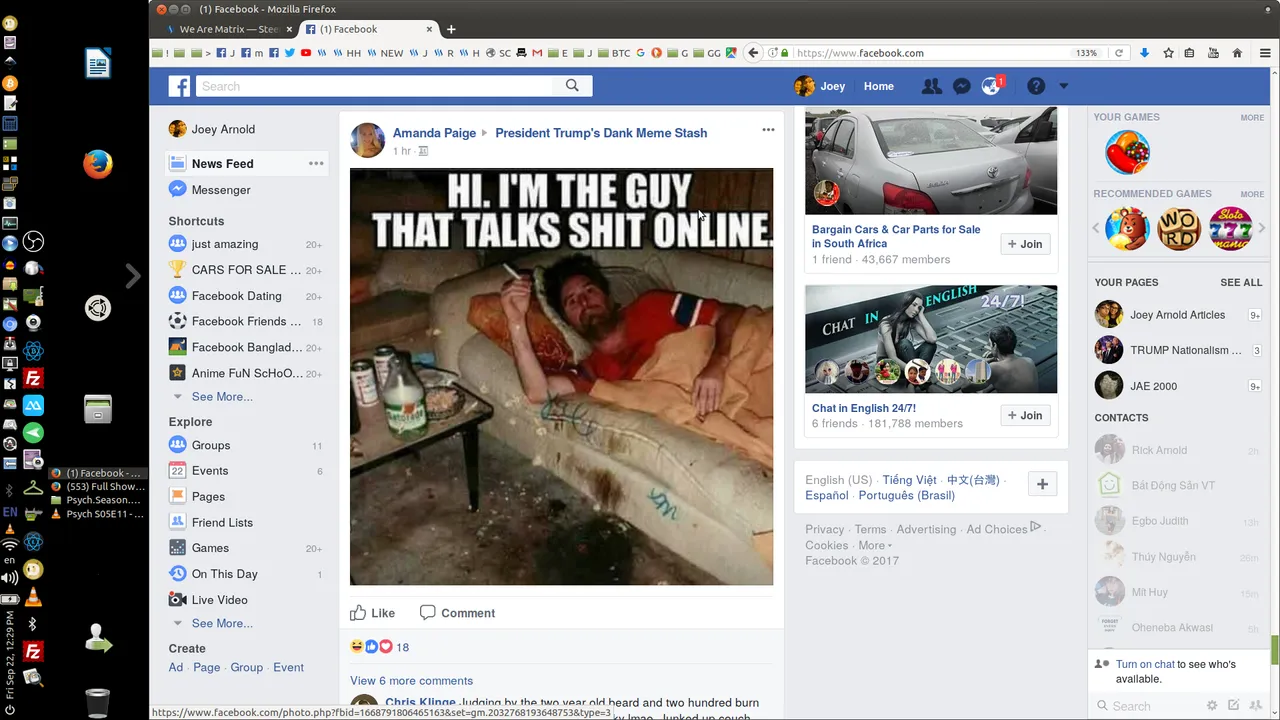Open Events in Explore section

tap(210, 471)
